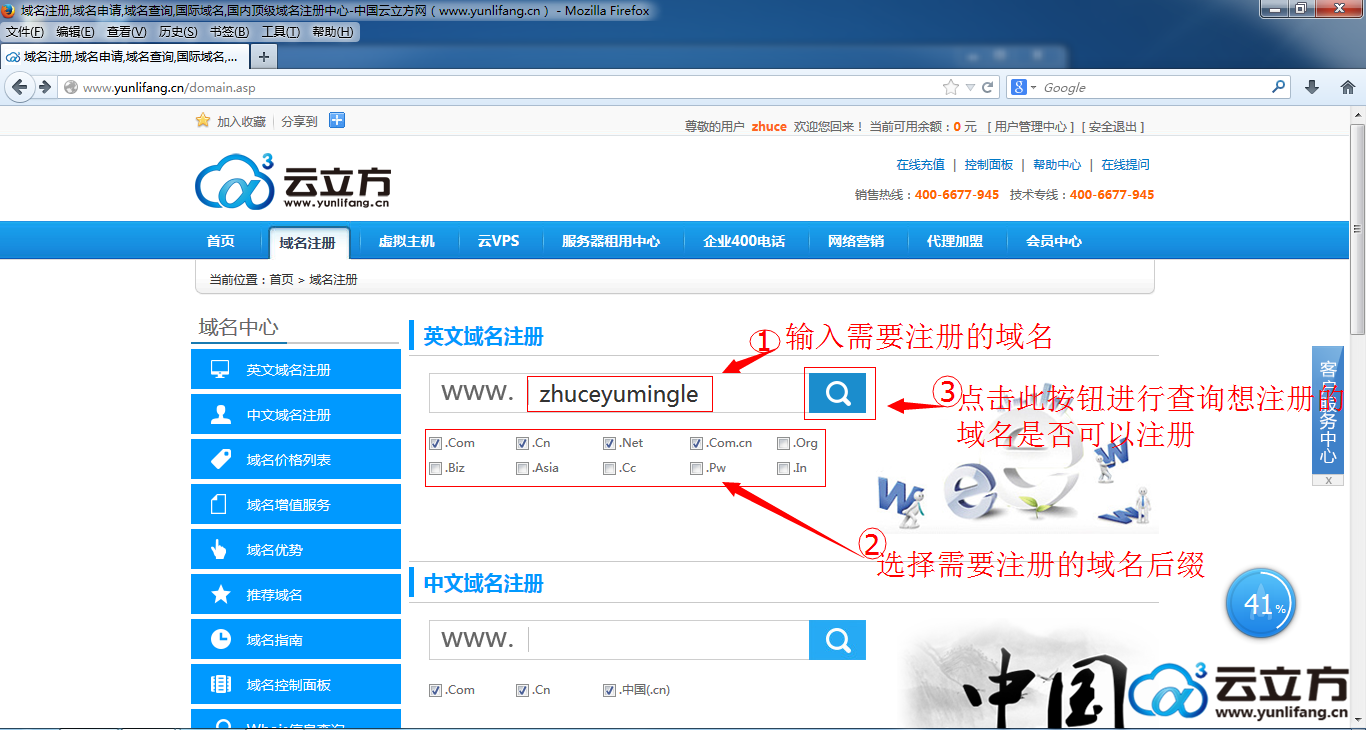Click the Firefox home icon

[1347, 87]
